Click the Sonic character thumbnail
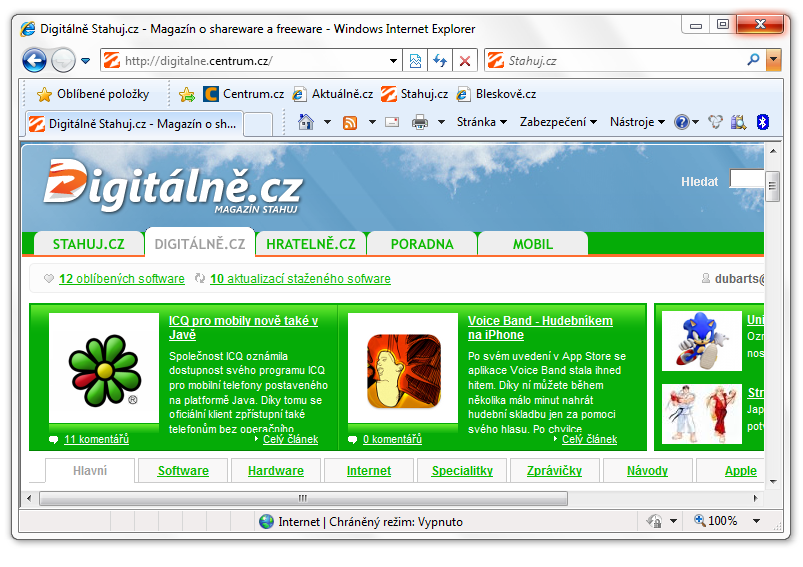Viewport: 803px width, 567px height. pos(702,341)
